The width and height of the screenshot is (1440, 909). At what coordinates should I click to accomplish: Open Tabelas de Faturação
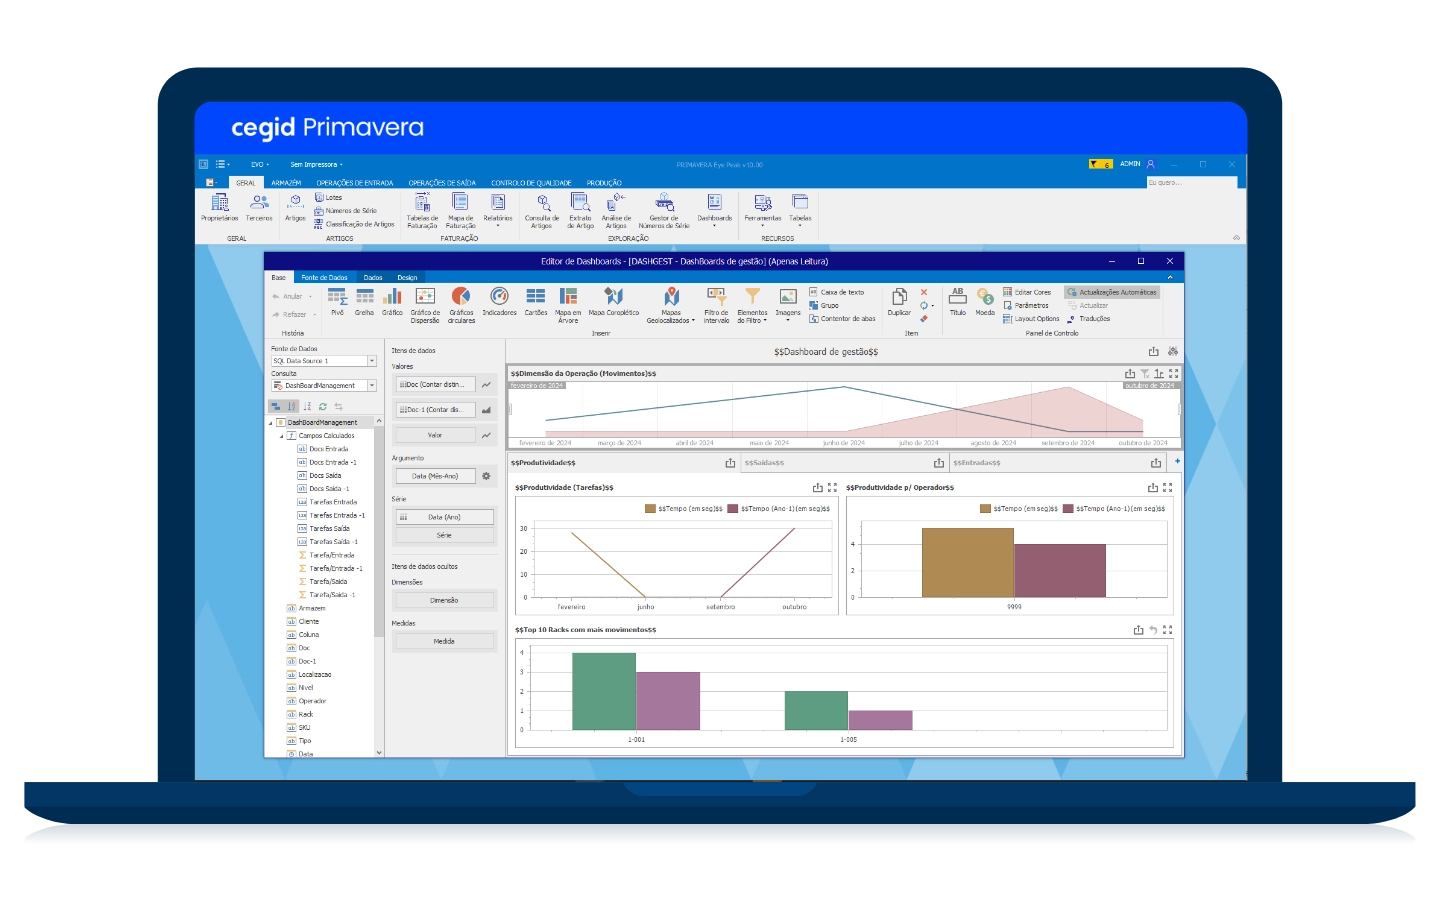tap(422, 211)
